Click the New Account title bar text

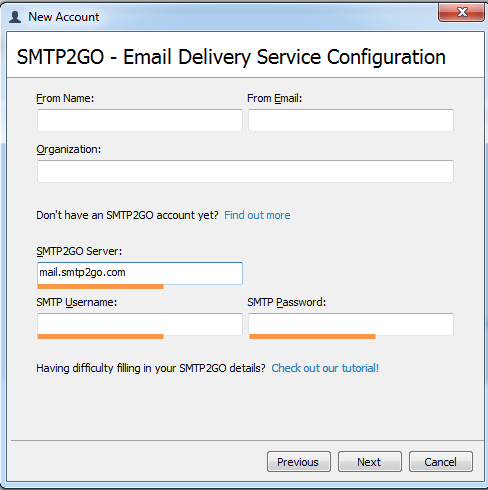[x=64, y=17]
